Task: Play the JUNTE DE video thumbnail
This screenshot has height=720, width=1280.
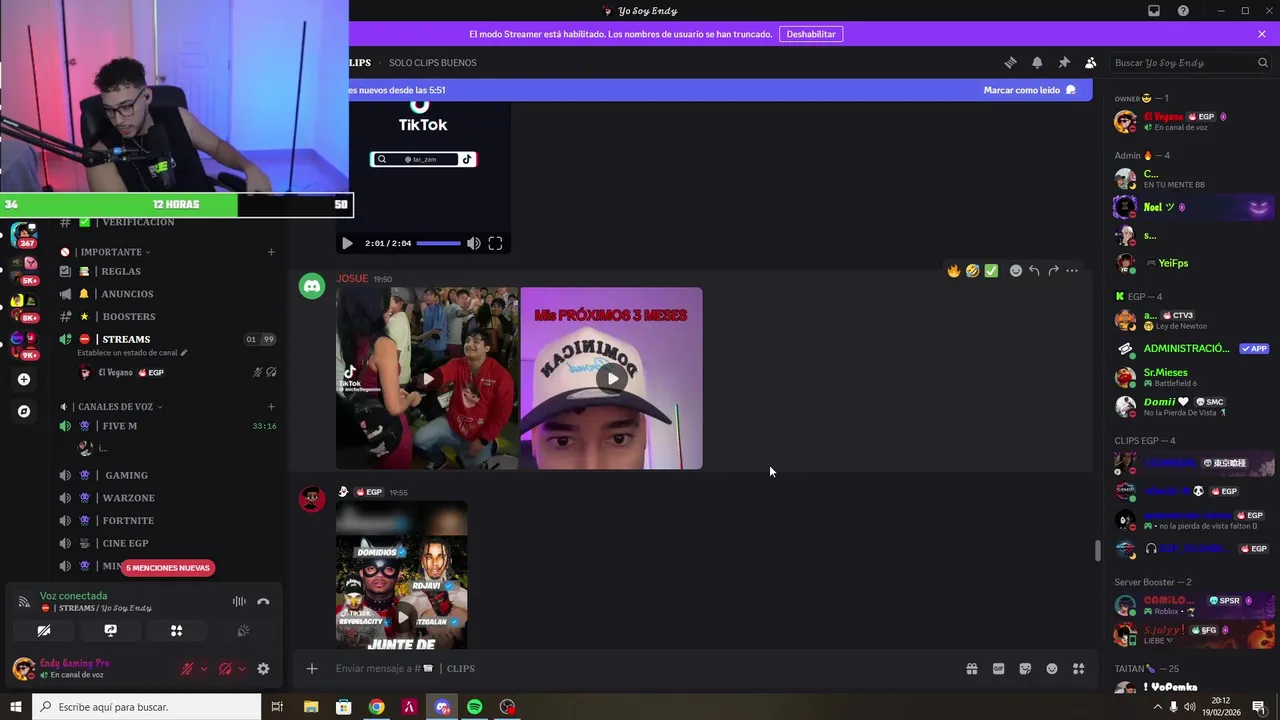Action: point(402,617)
